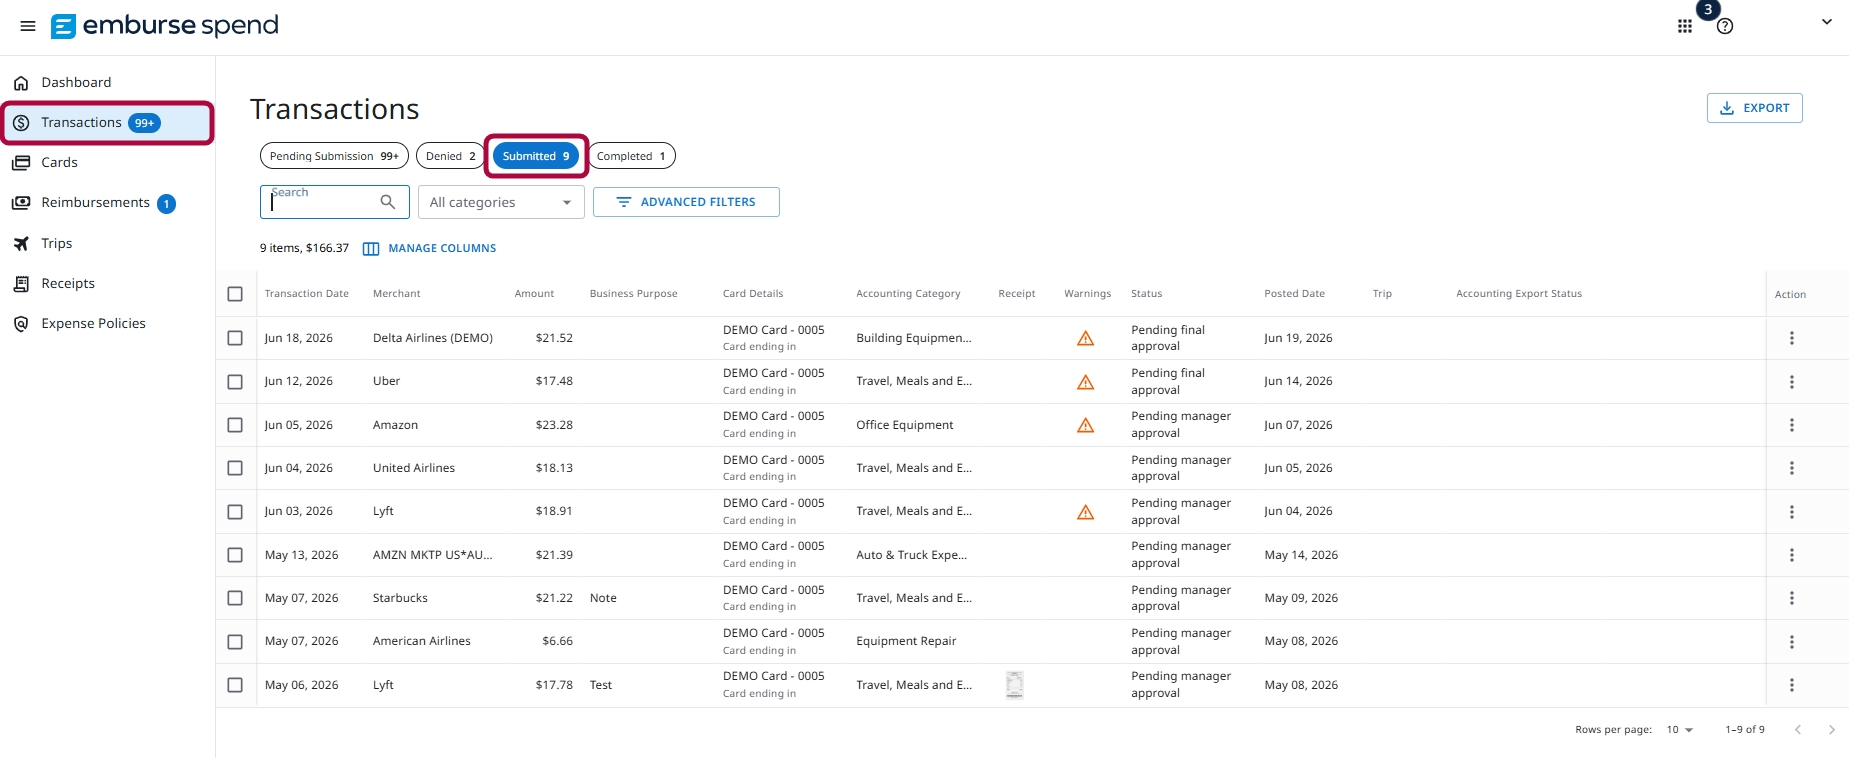Click the Starbucks merchant cell
The width and height of the screenshot is (1849, 758).
pyautogui.click(x=400, y=598)
